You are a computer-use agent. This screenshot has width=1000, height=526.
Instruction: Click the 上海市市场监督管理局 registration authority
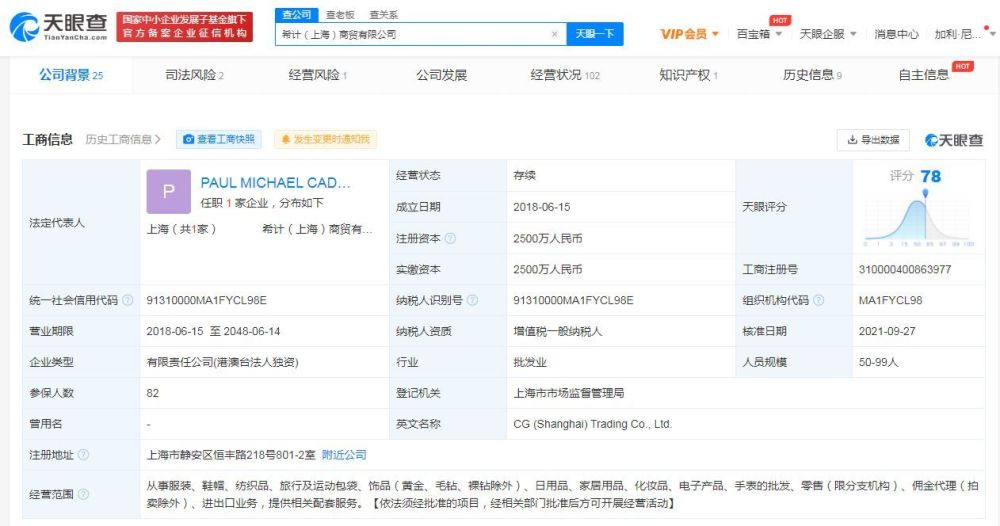(568, 393)
